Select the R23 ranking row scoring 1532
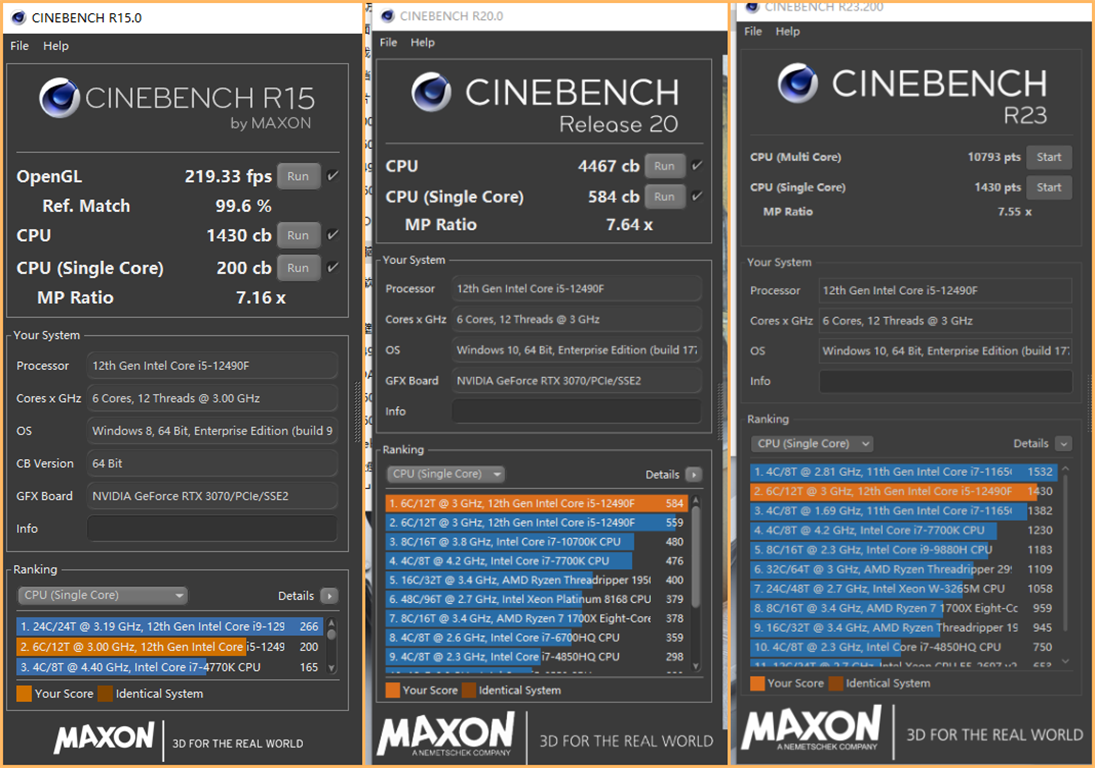 point(904,472)
